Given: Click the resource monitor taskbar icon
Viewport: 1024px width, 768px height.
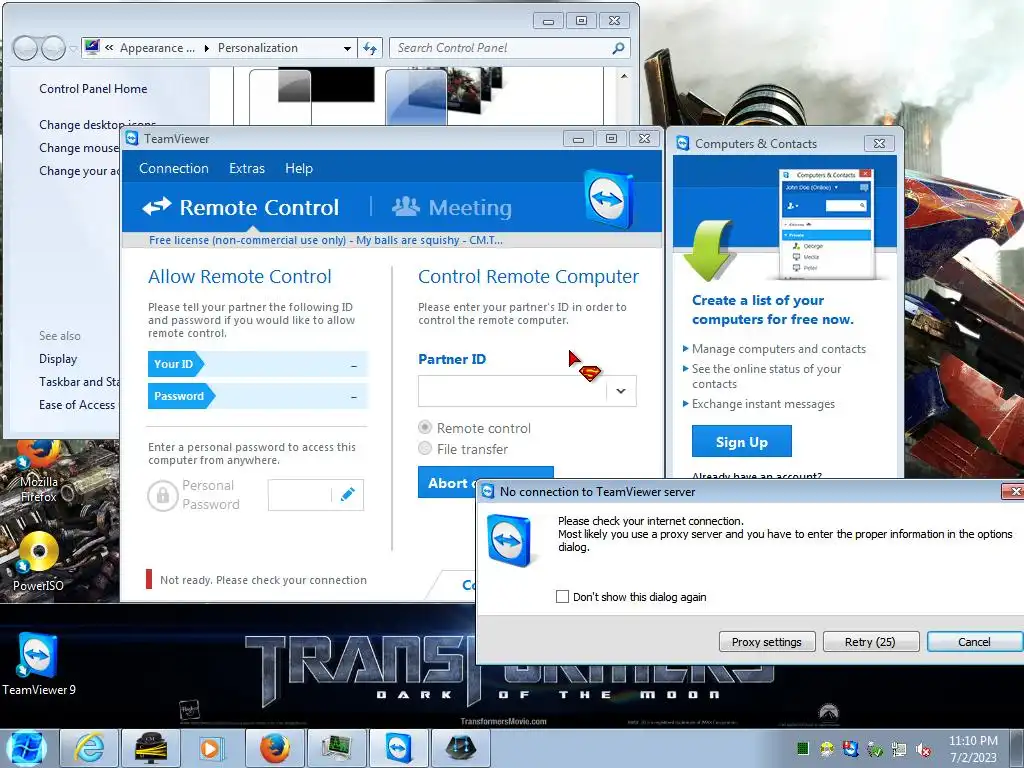Looking at the screenshot, I should coord(337,748).
